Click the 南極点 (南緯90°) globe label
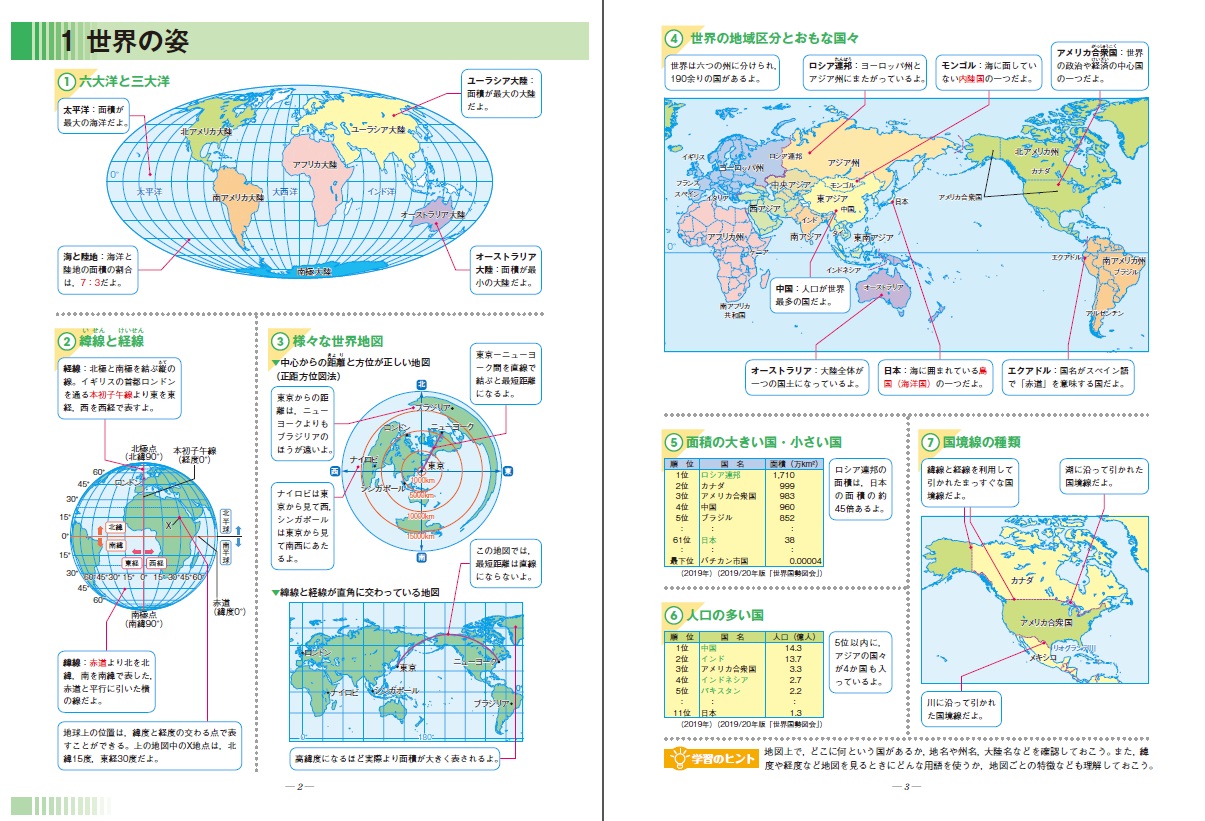This screenshot has height=821, width=1205. (144, 617)
